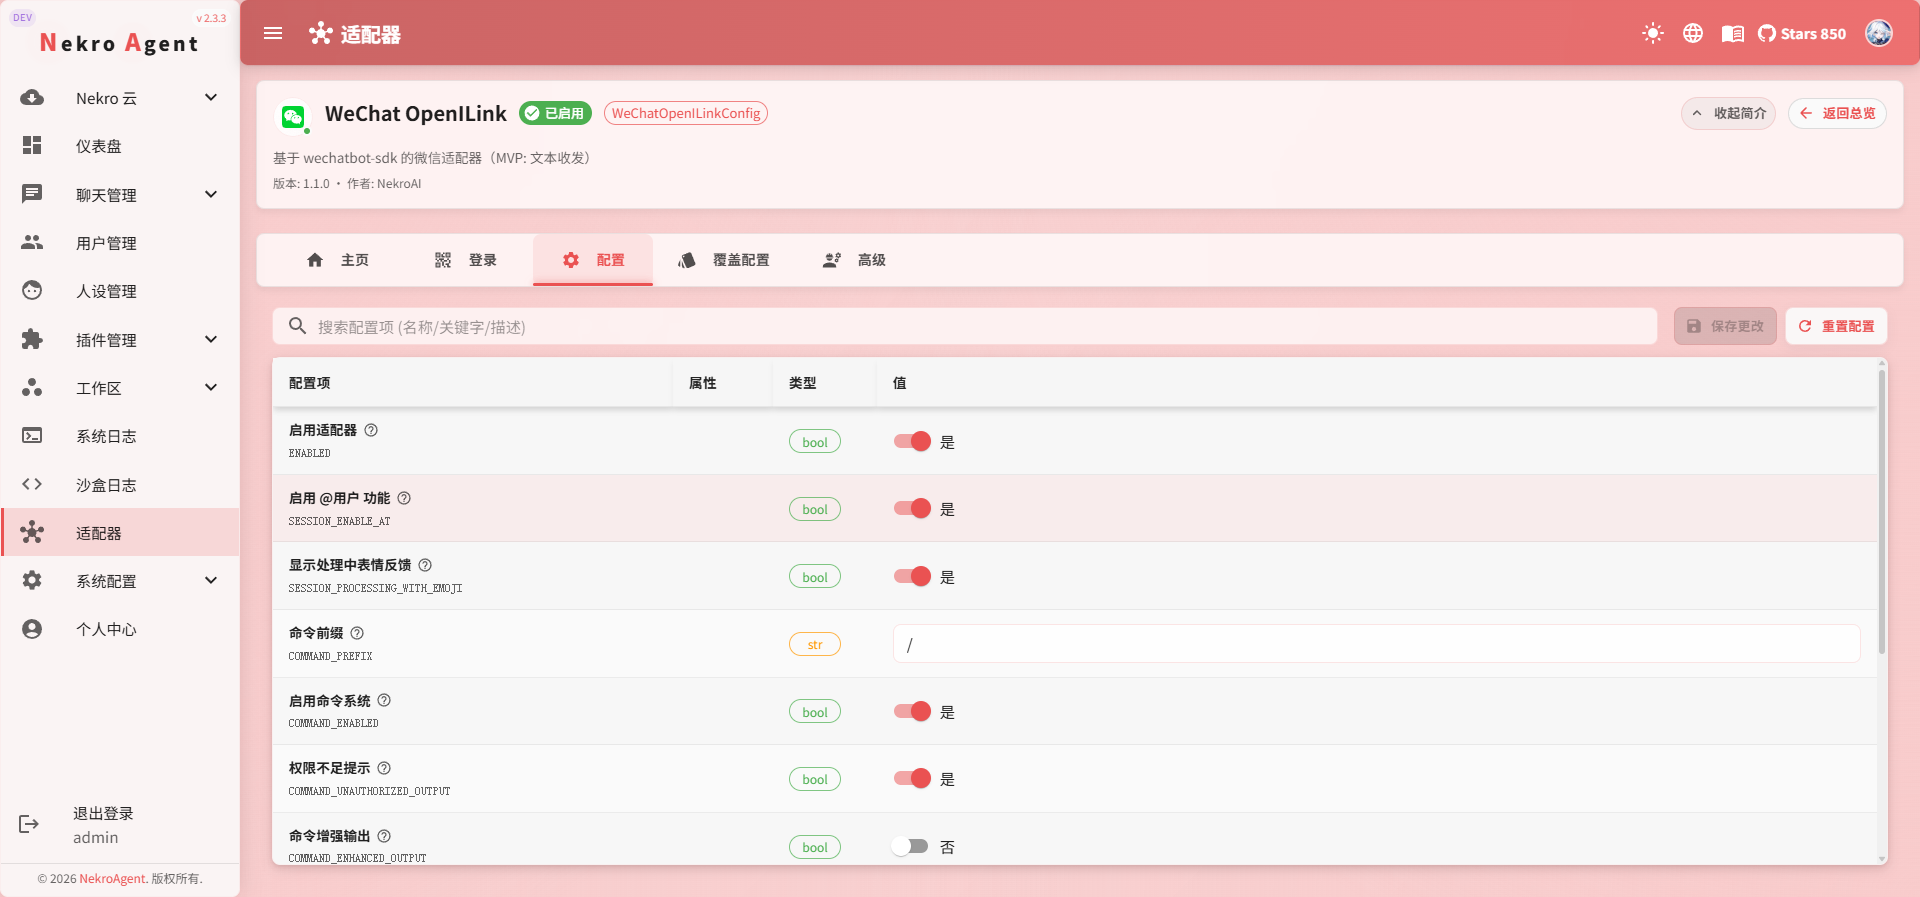Screen dimensions: 1920x897
Task: Click the dashboard icon beside 仪表盘
Action: pyautogui.click(x=32, y=146)
